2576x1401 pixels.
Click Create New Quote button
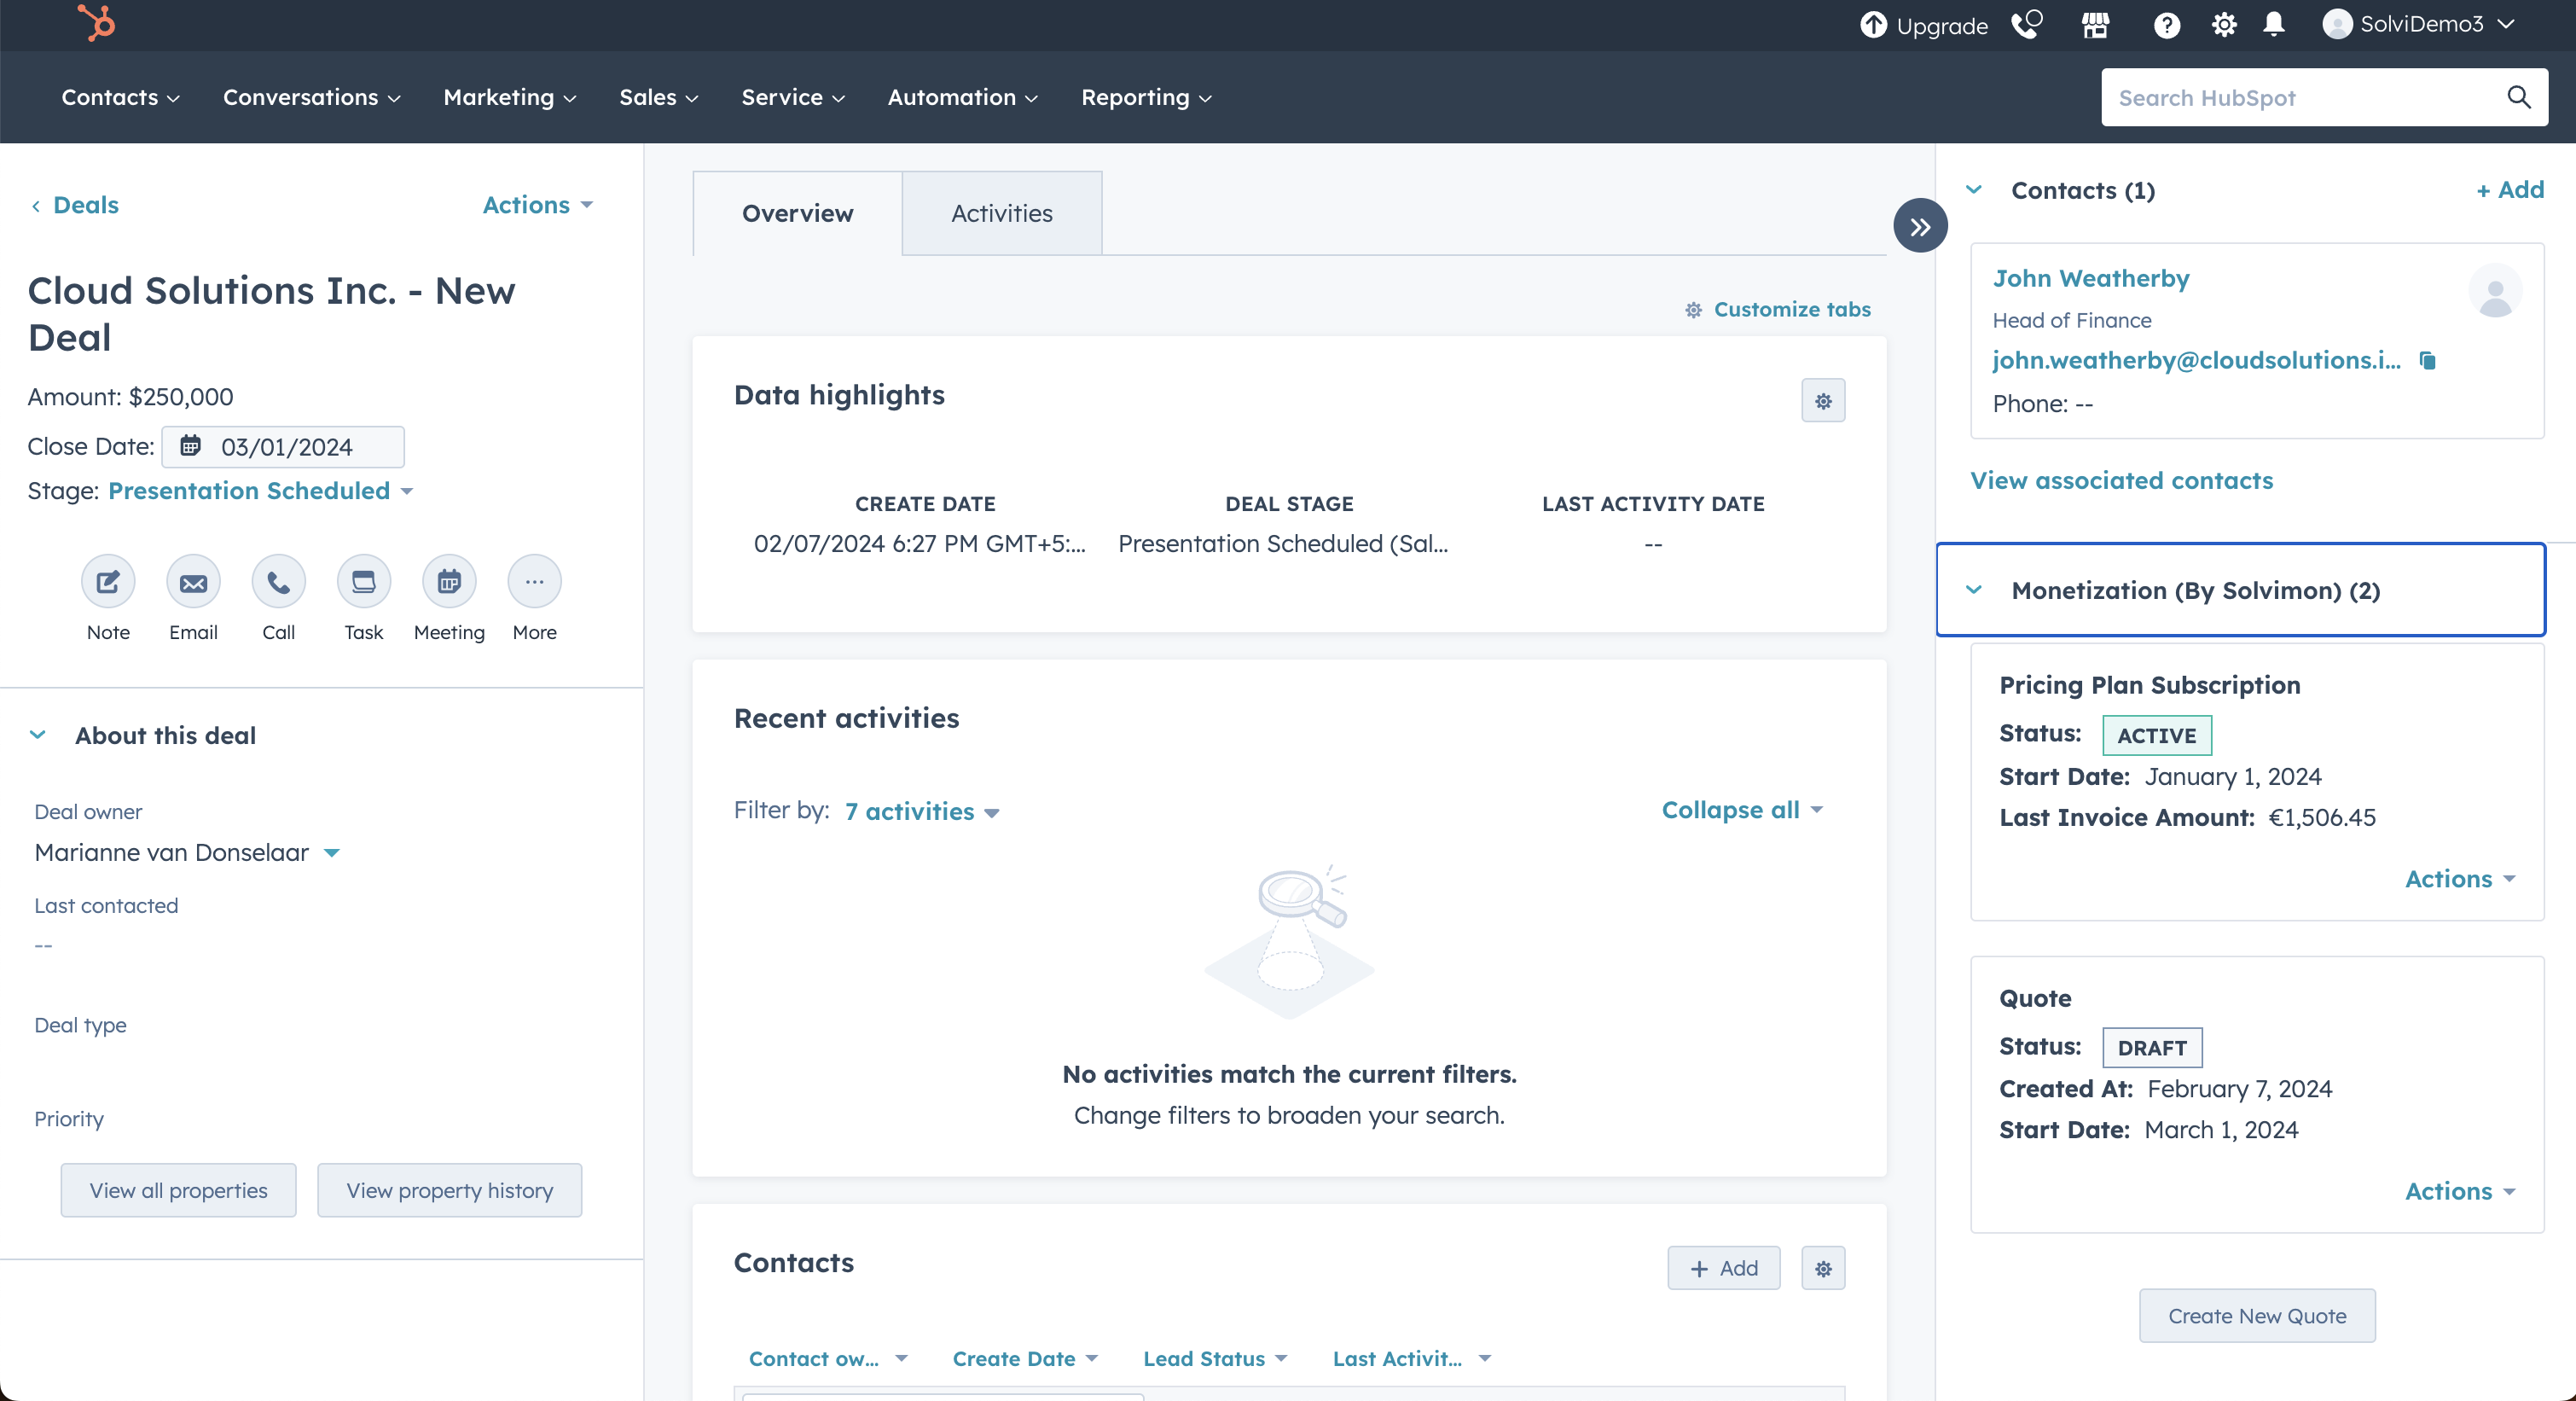2257,1316
